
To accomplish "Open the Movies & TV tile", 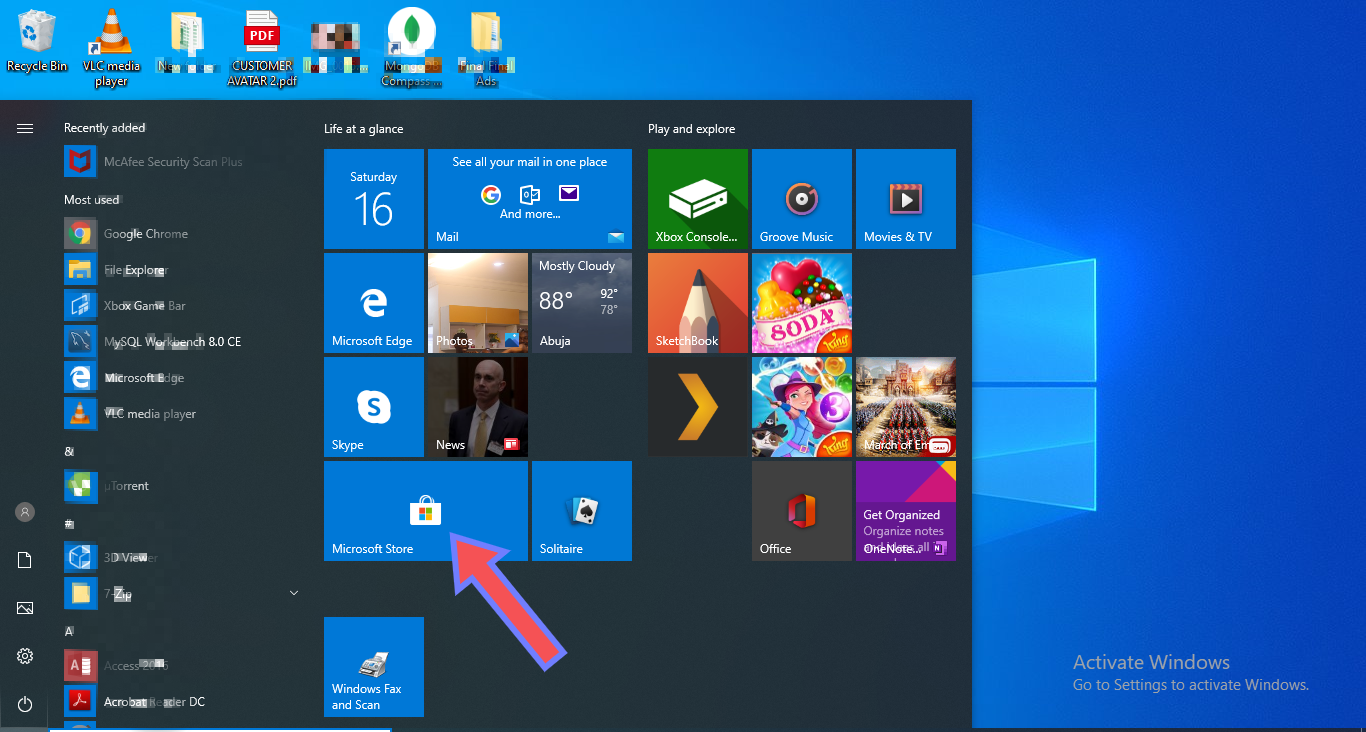I will click(906, 199).
